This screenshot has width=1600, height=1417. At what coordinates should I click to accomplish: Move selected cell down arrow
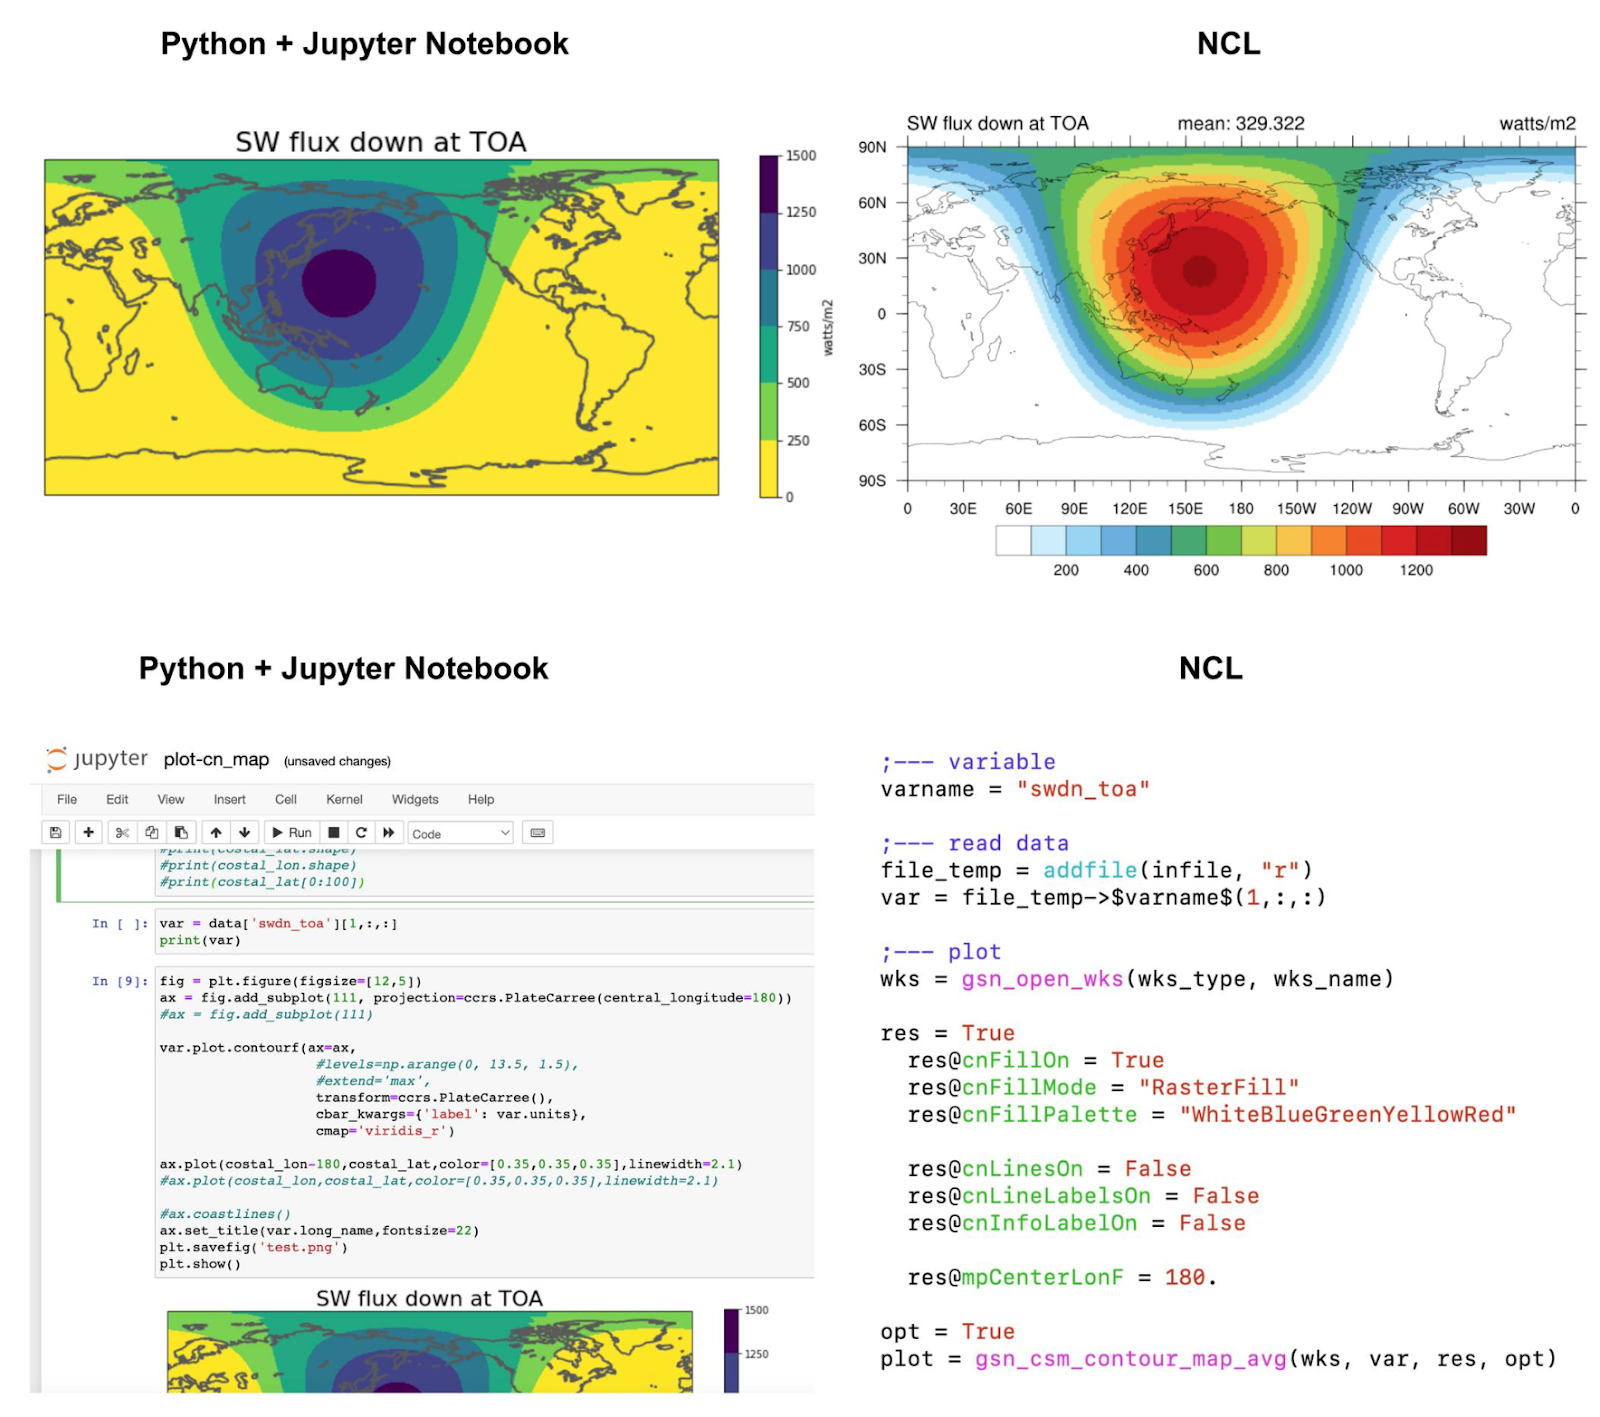click(244, 832)
